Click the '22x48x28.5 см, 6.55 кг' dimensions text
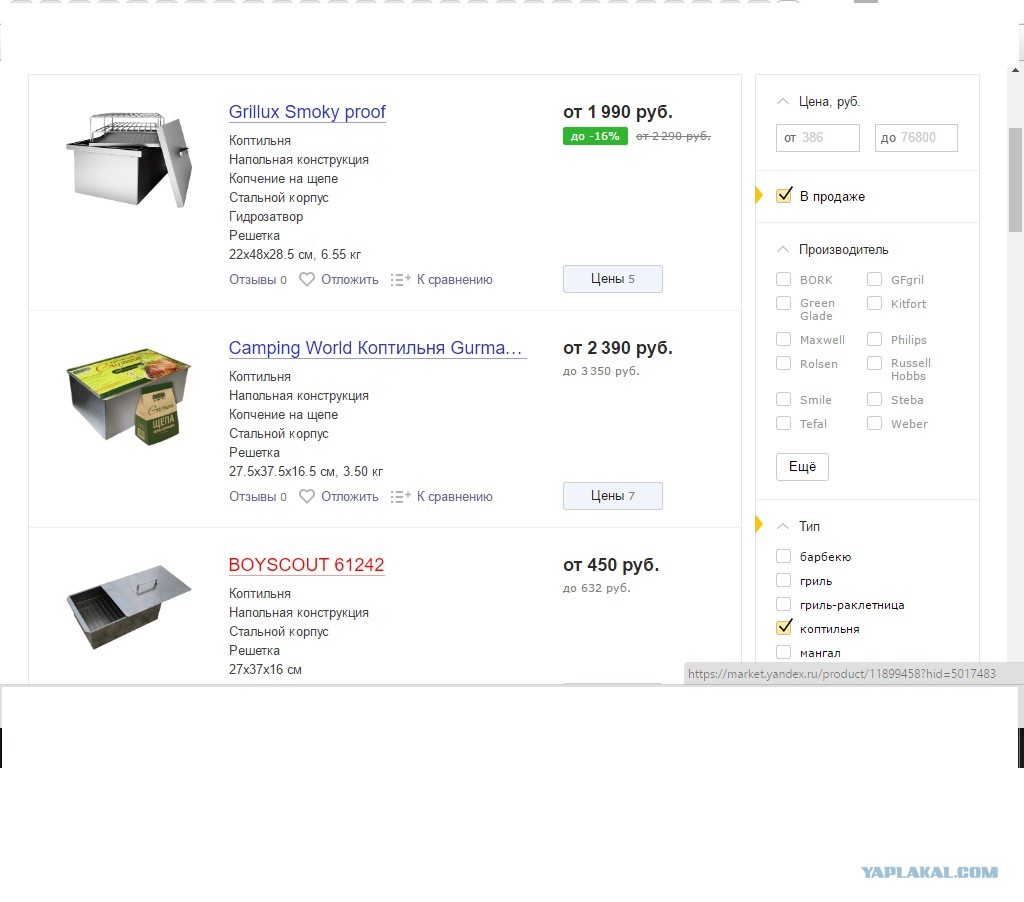Viewport: 1024px width, 902px height. 295,254
